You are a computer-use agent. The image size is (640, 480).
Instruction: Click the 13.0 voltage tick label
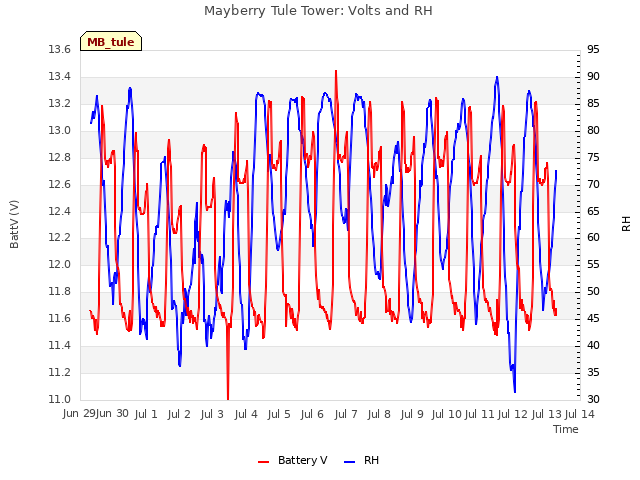point(60,130)
